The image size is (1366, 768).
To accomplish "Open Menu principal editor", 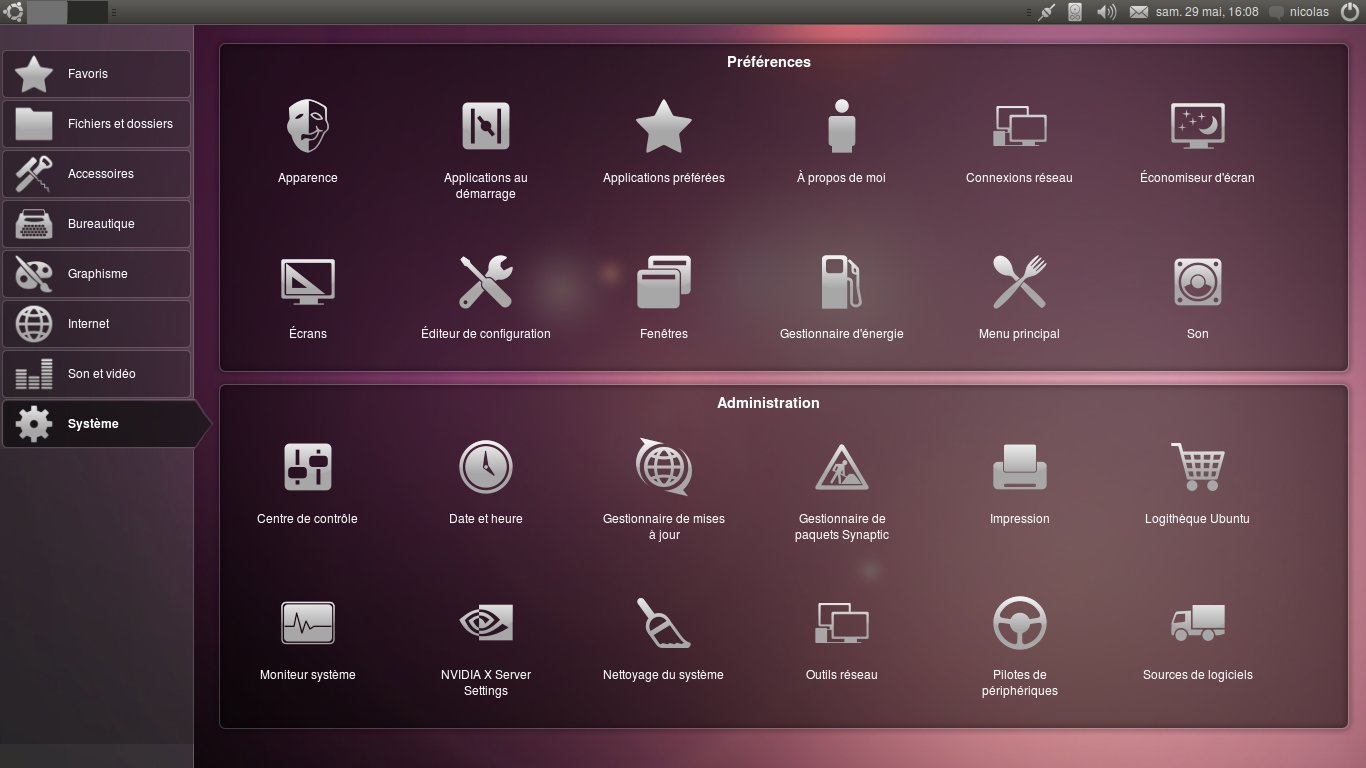I will 1019,298.
